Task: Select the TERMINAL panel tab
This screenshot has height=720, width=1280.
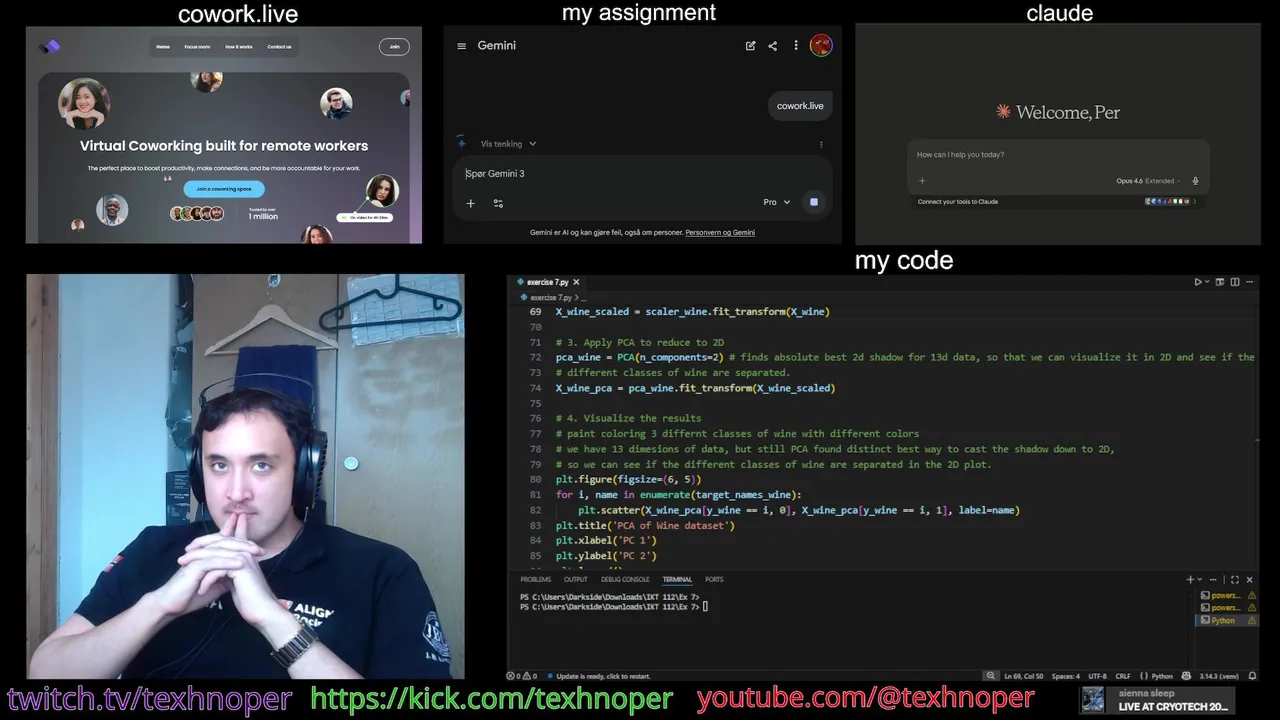Action: click(x=677, y=580)
